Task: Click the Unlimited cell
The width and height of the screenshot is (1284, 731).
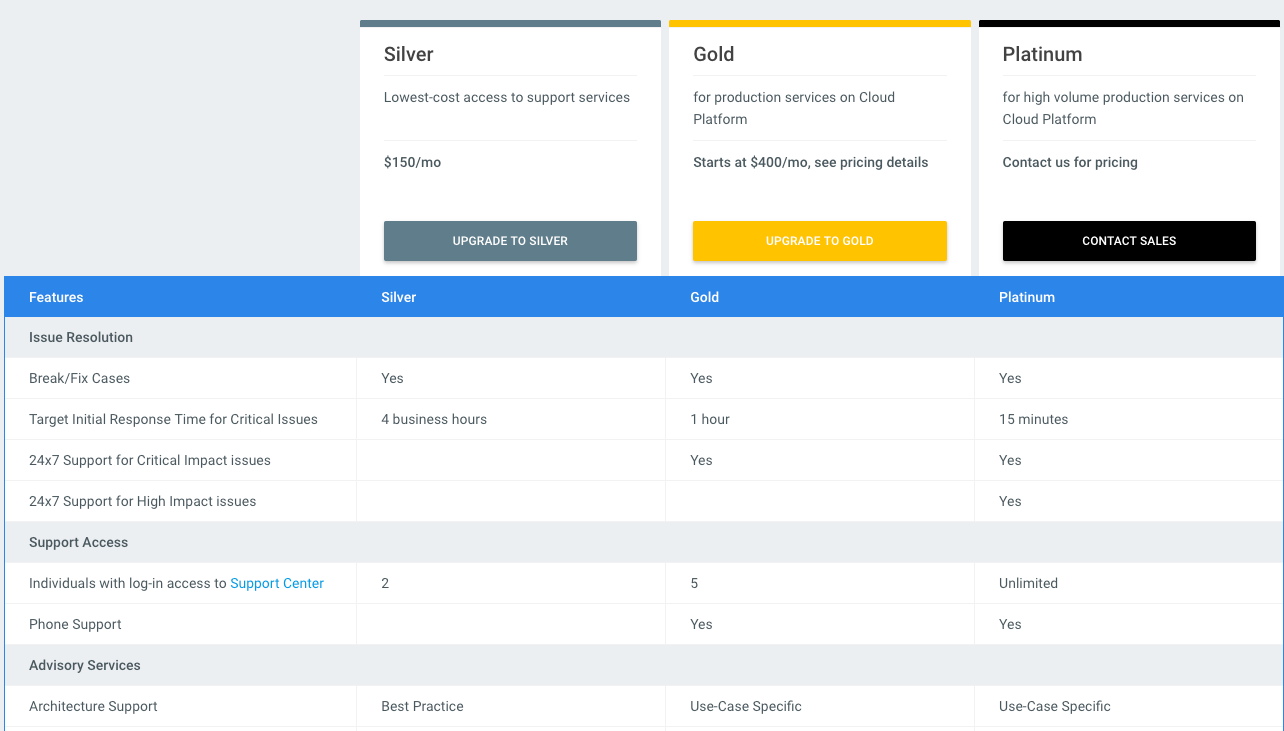Action: coord(1028,583)
